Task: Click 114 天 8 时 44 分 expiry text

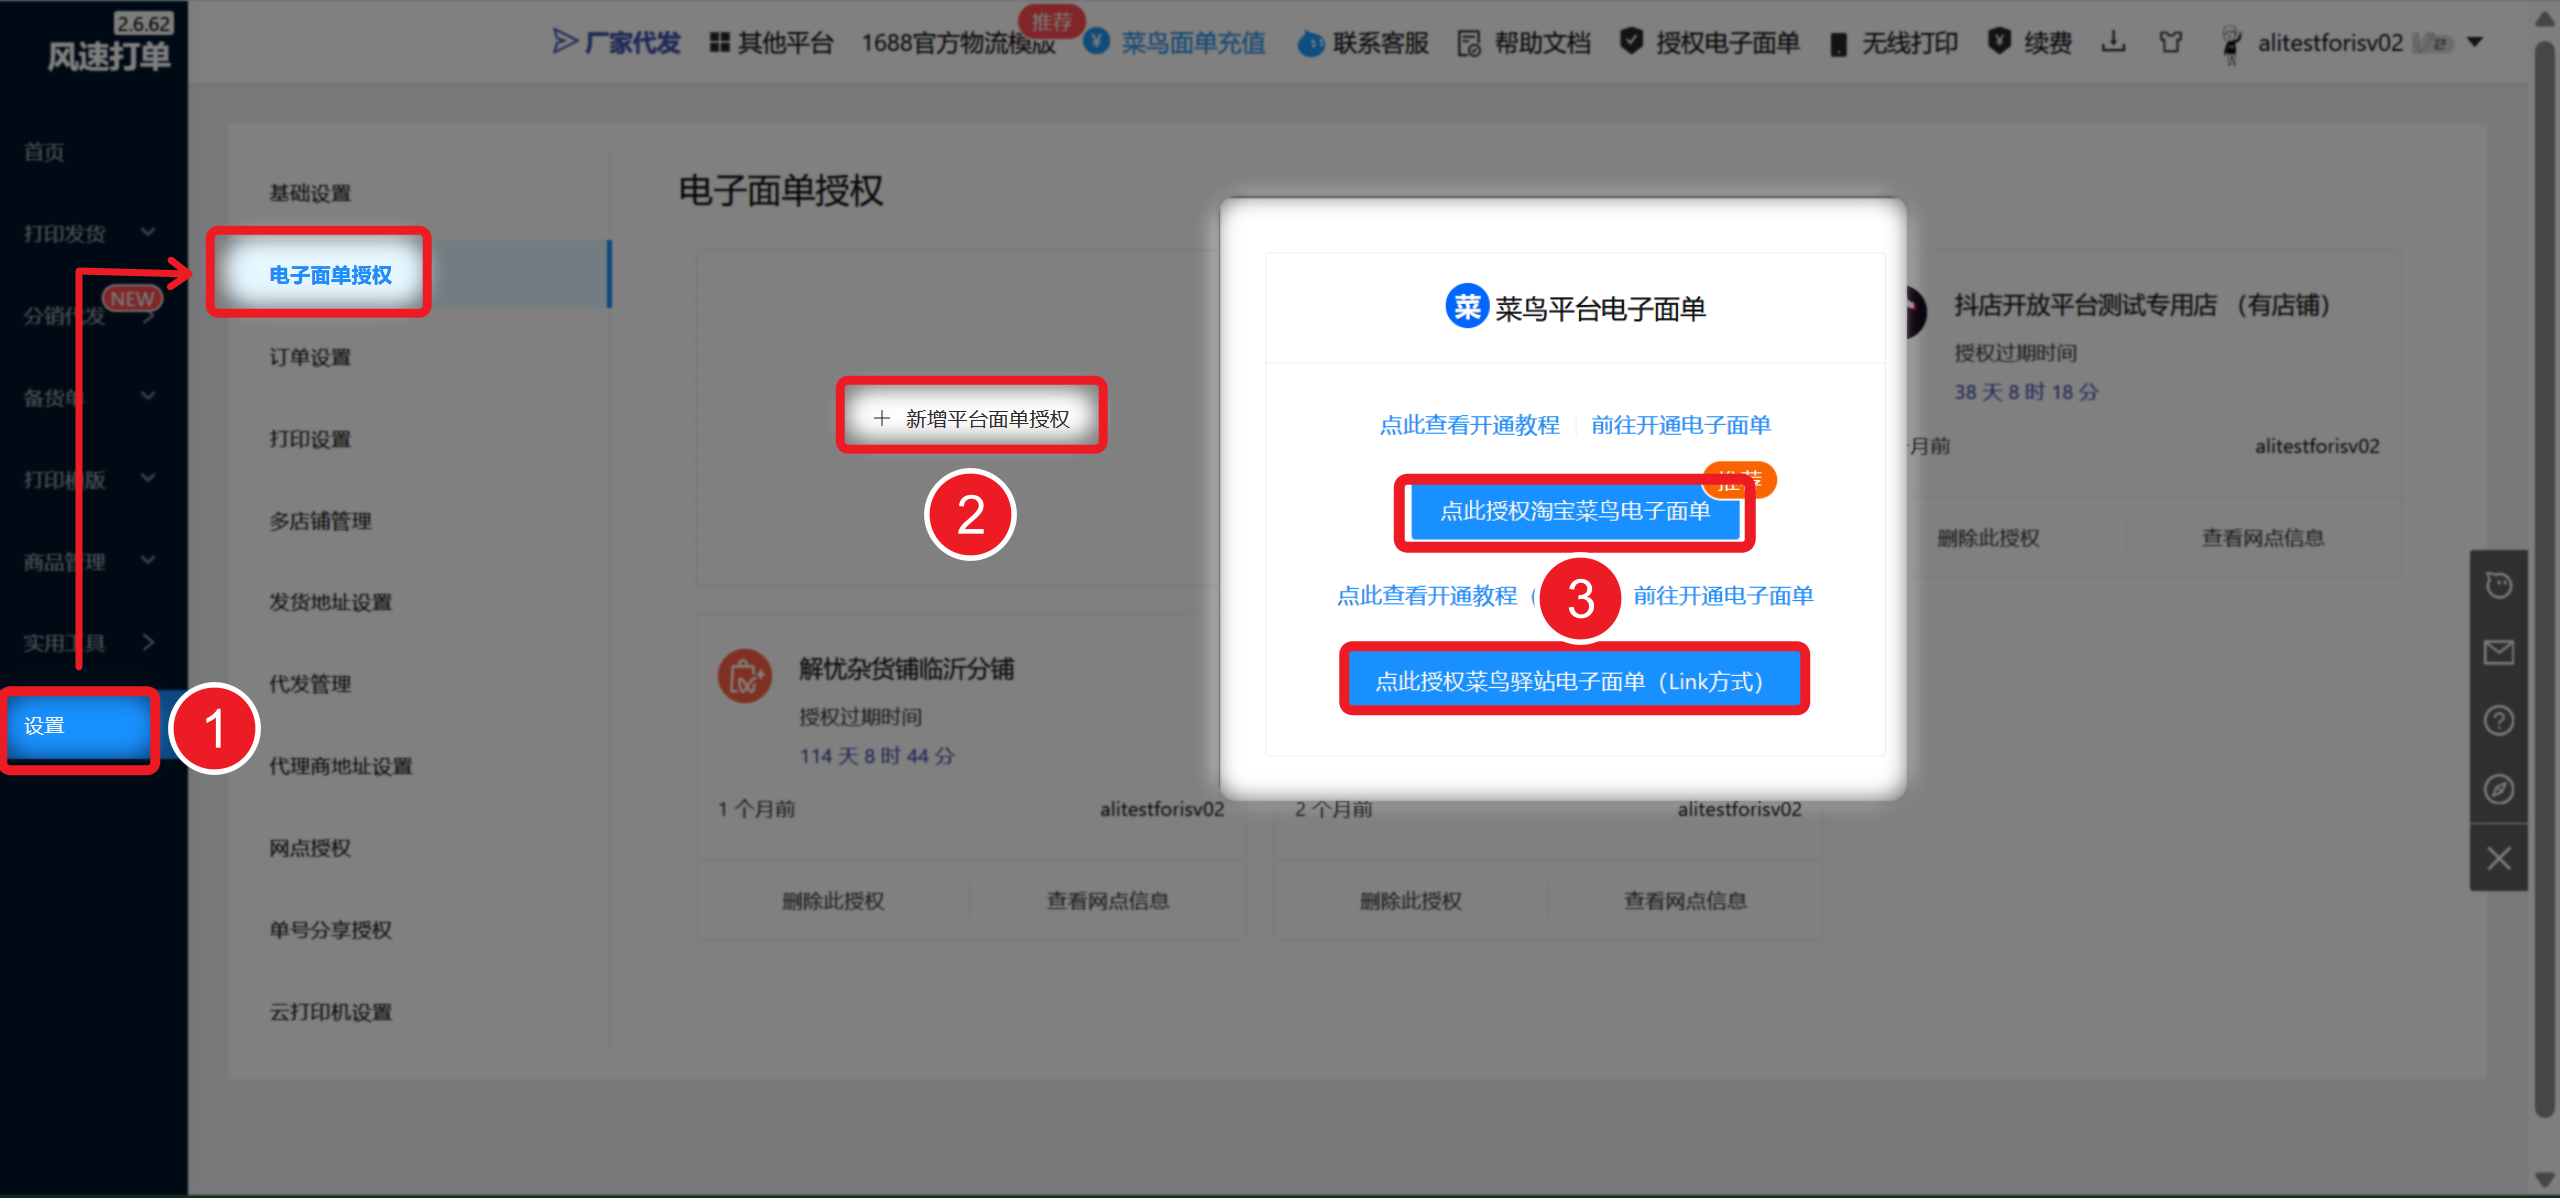Action: [x=877, y=756]
